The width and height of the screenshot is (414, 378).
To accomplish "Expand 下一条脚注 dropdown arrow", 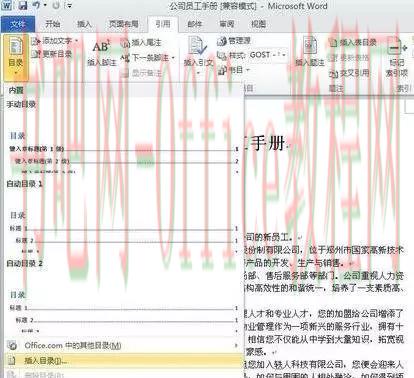I will [173, 58].
